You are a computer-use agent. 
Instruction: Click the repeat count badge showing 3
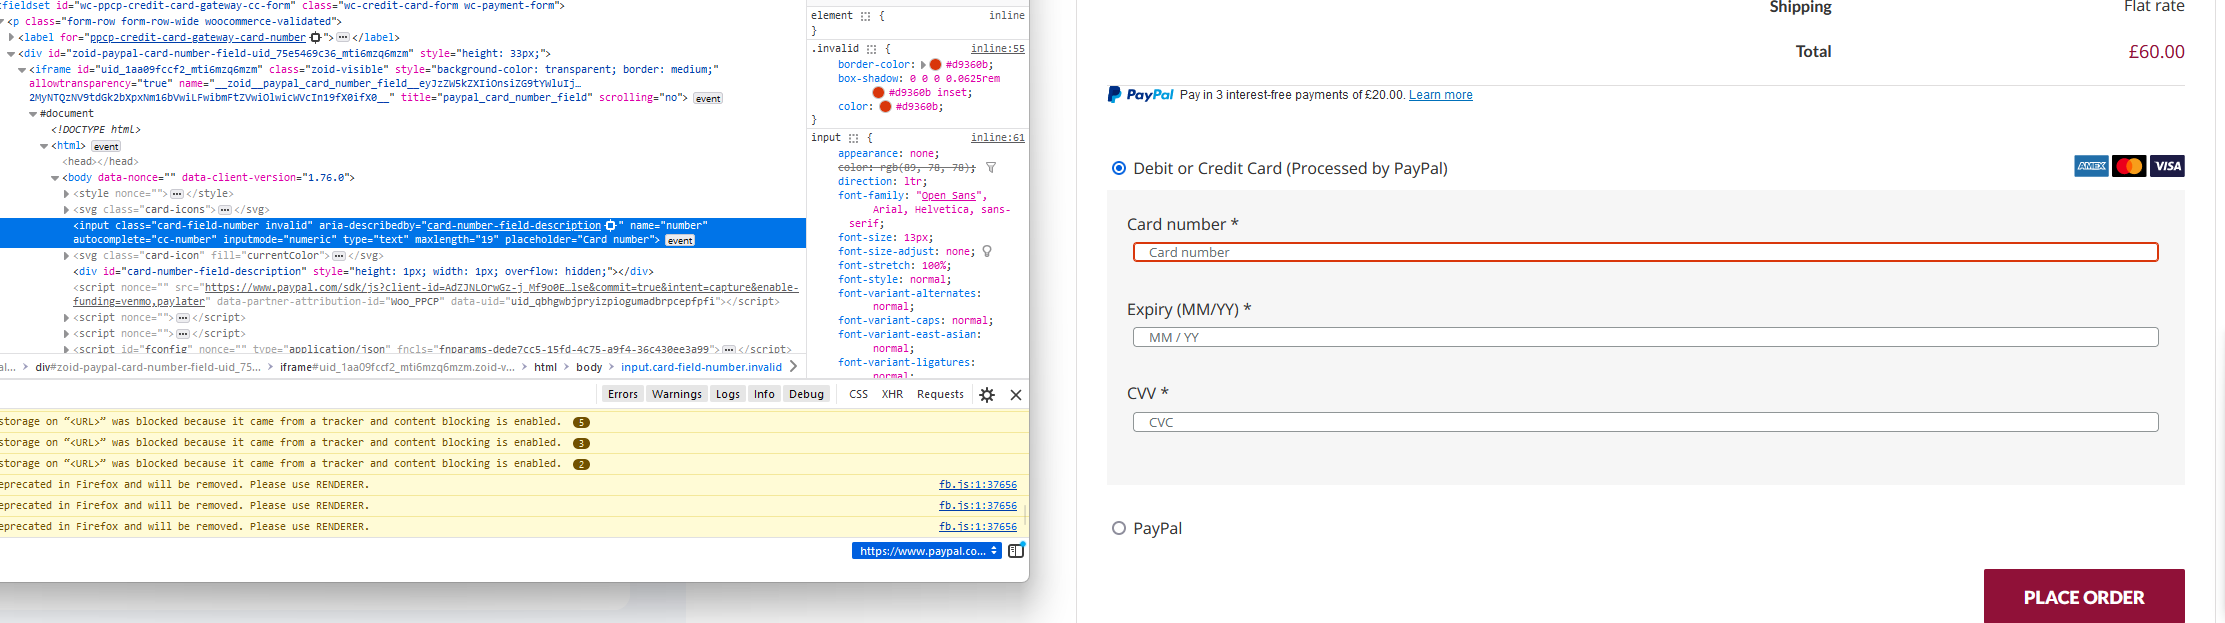[581, 444]
